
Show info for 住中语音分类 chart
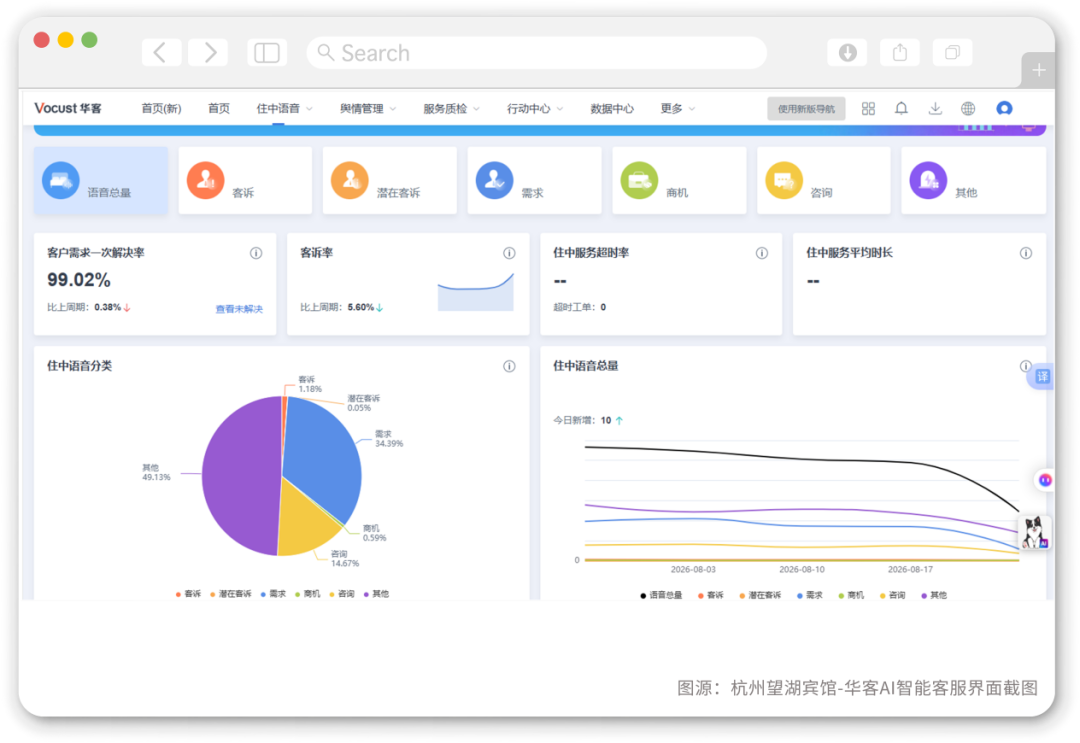[509, 366]
